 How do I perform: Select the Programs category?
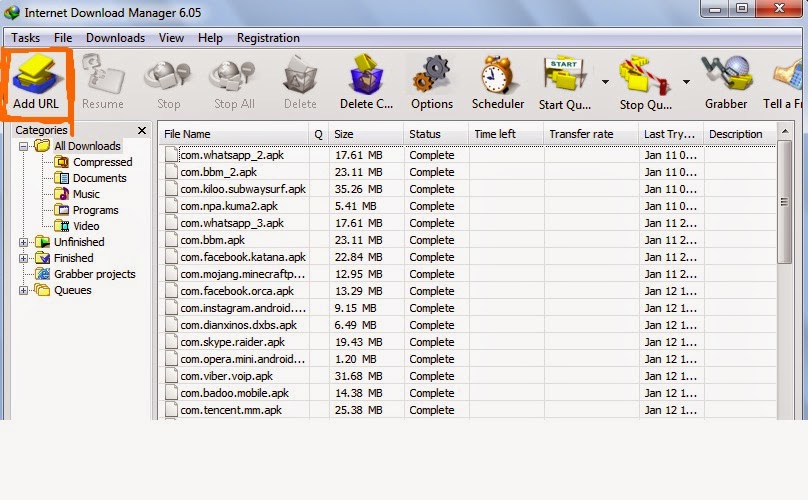pos(95,210)
